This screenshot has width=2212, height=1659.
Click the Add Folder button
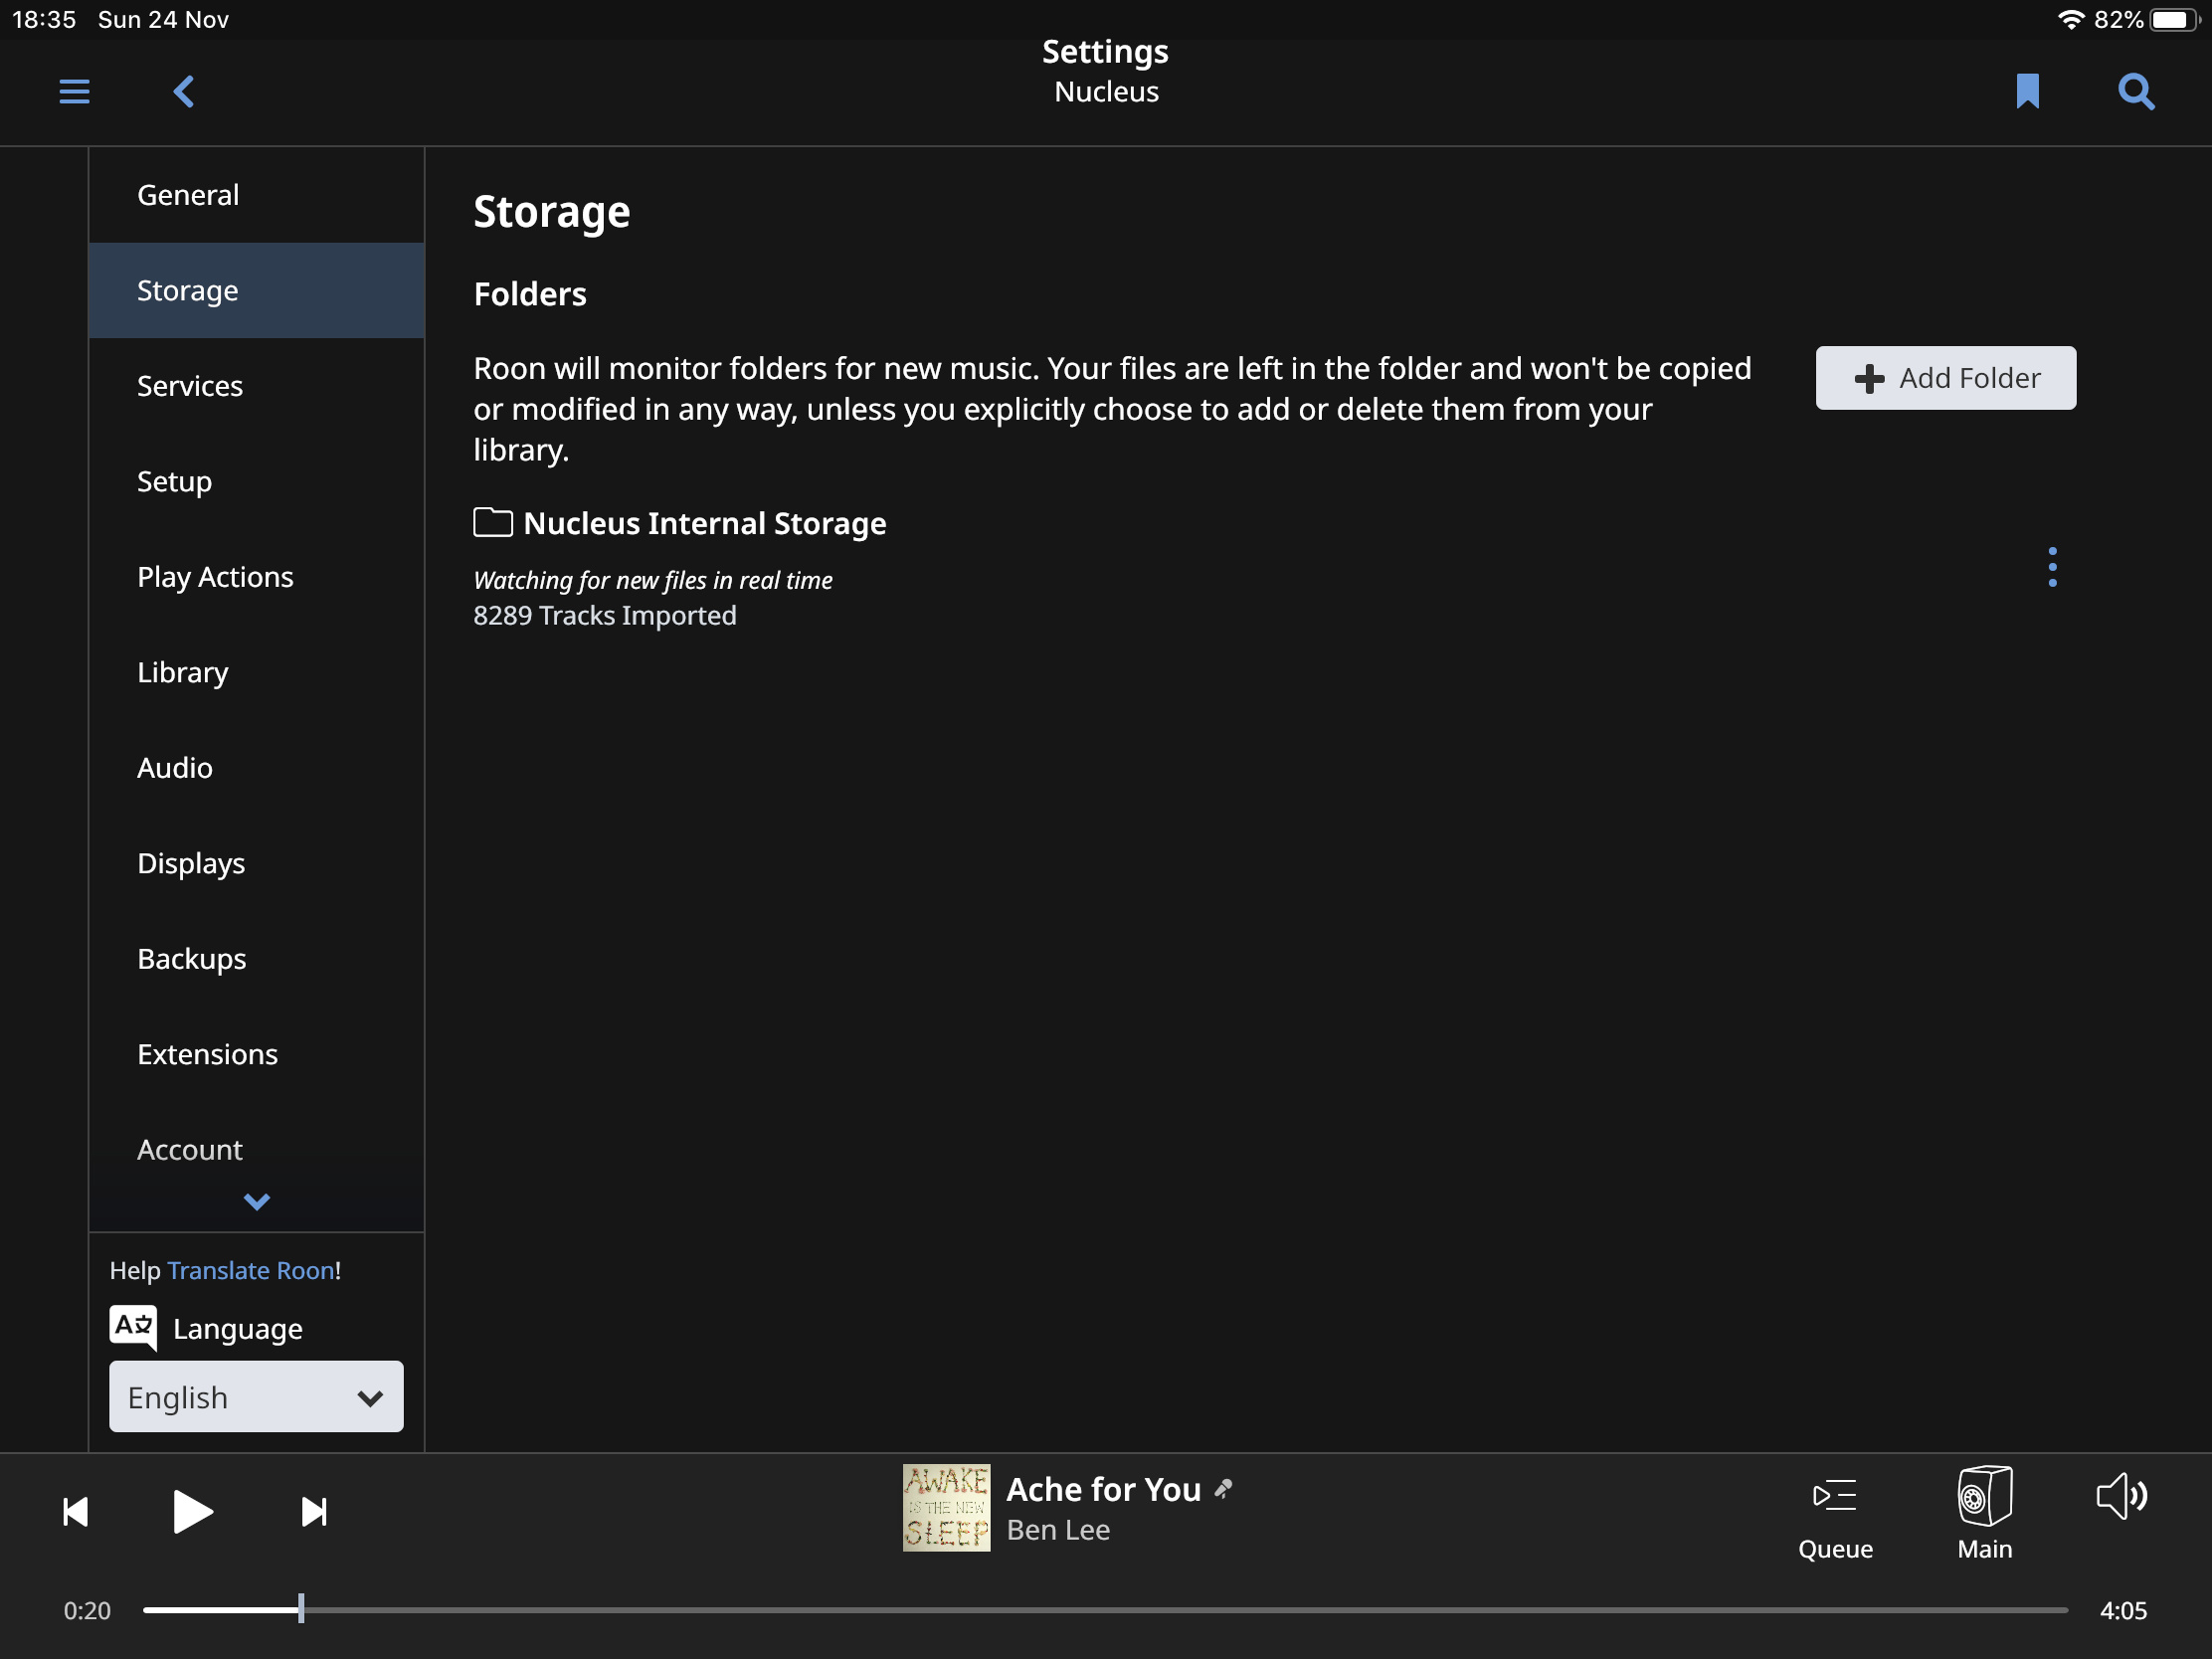click(1945, 378)
